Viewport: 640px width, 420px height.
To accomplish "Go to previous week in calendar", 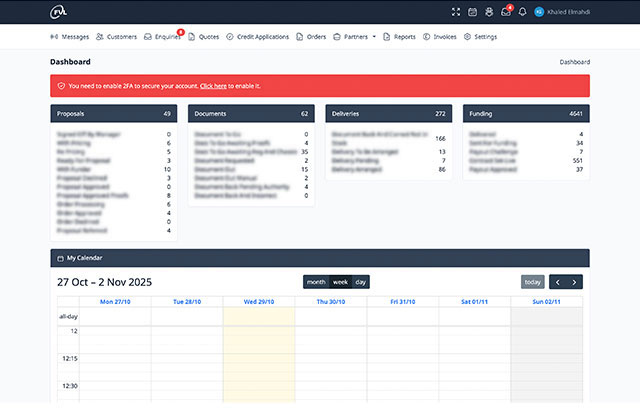I will 558,282.
